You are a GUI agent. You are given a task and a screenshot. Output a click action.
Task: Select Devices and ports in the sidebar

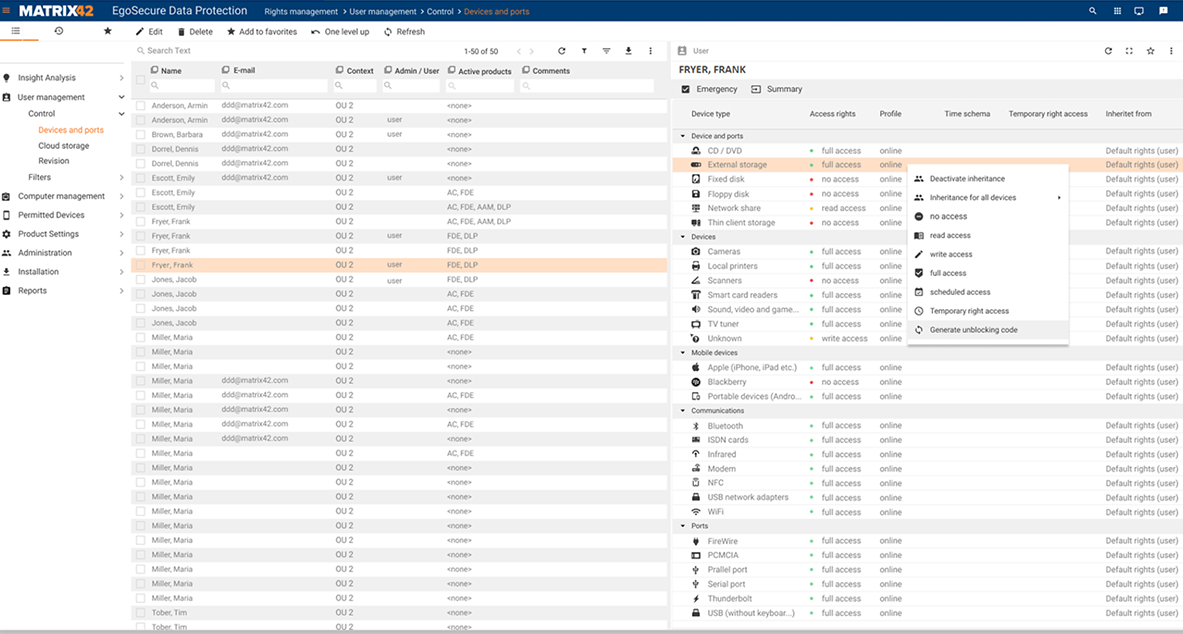pos(70,129)
